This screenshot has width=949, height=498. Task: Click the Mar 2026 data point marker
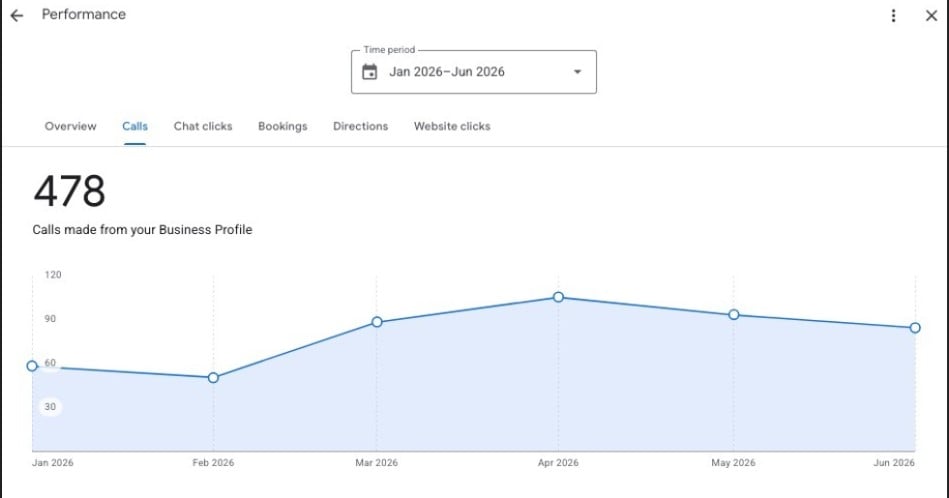click(377, 322)
